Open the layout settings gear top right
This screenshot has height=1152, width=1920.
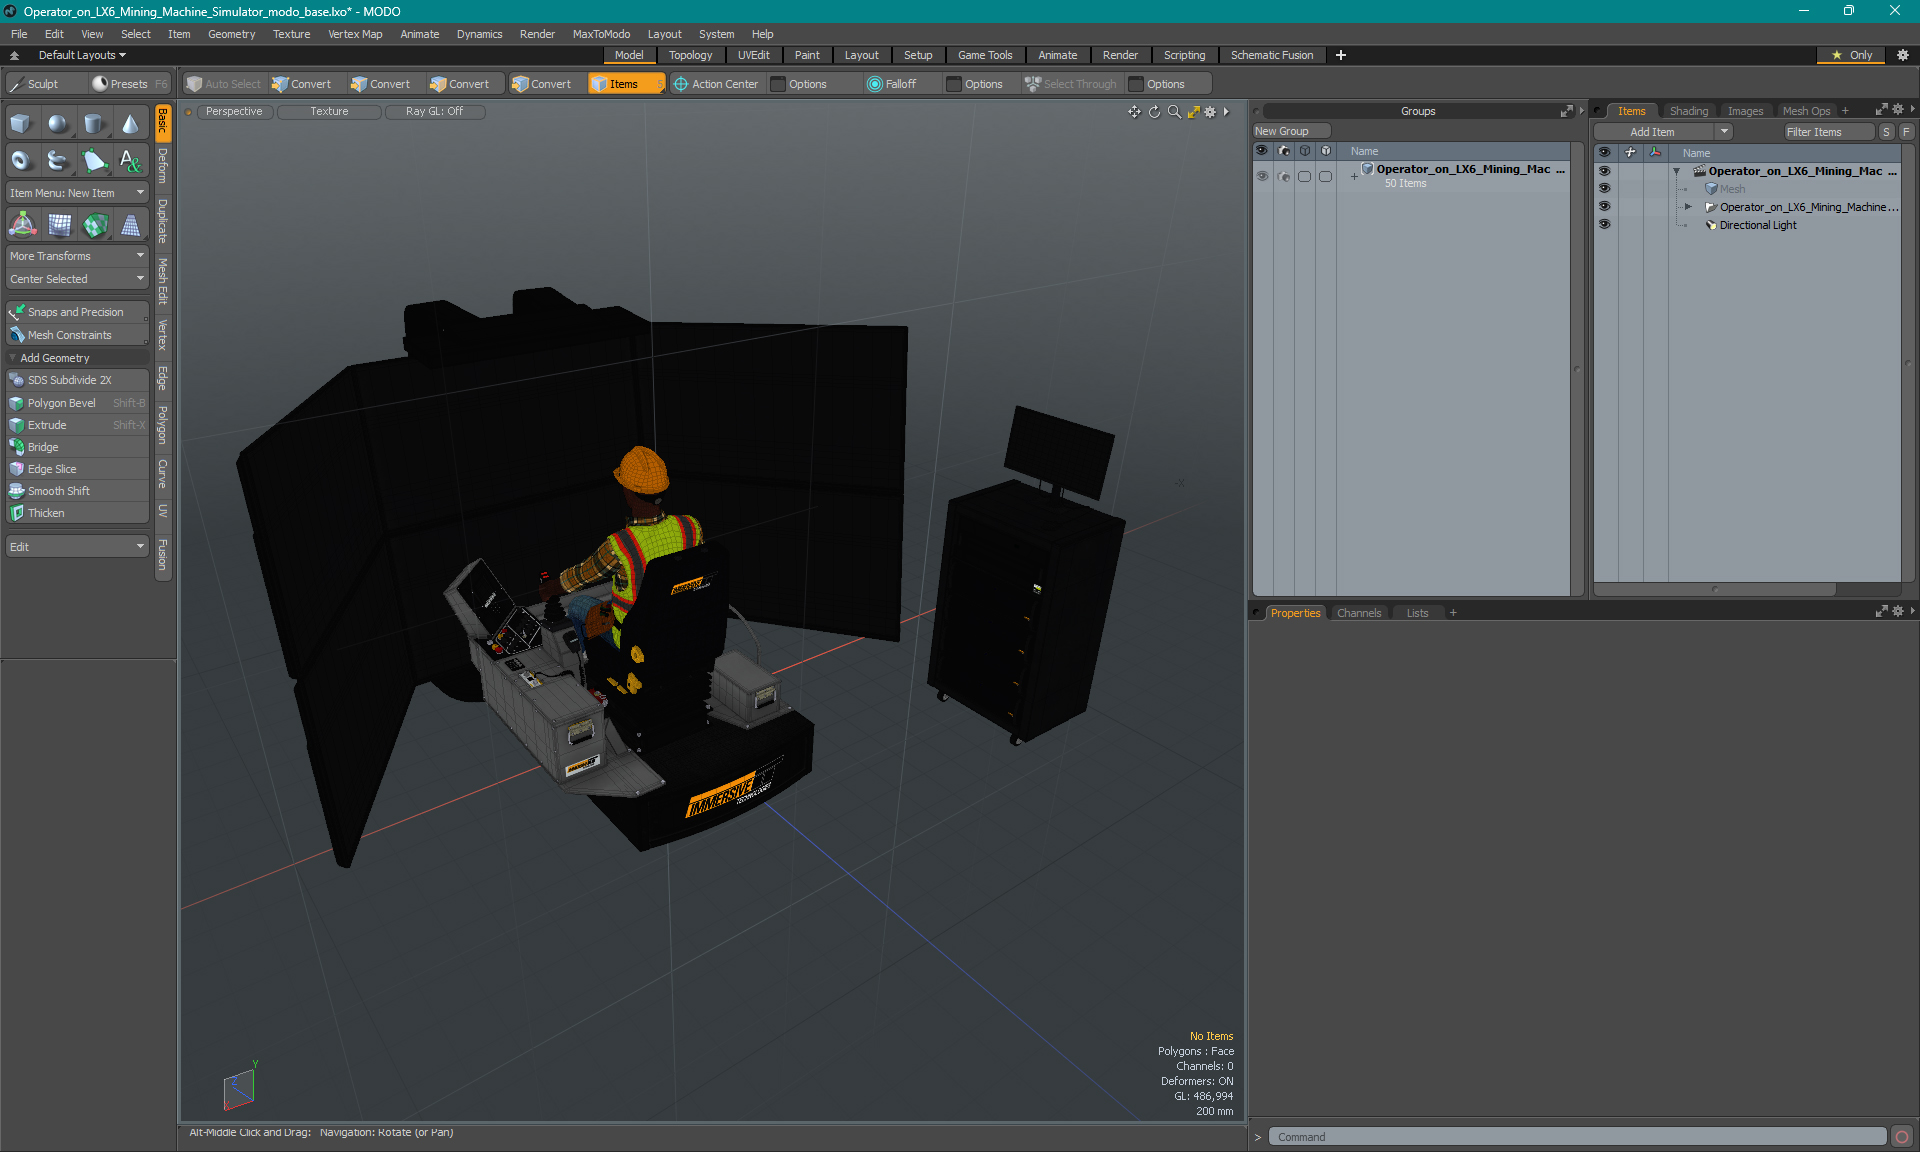(1903, 55)
